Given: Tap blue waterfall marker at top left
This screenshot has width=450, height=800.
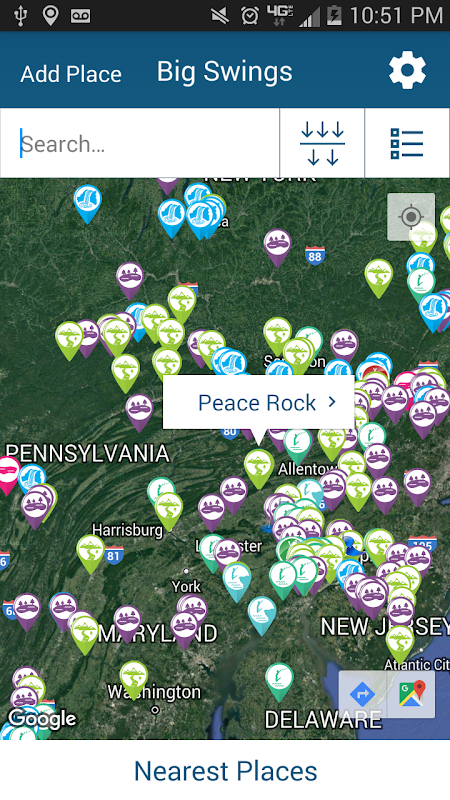Looking at the screenshot, I should pyautogui.click(x=87, y=204).
